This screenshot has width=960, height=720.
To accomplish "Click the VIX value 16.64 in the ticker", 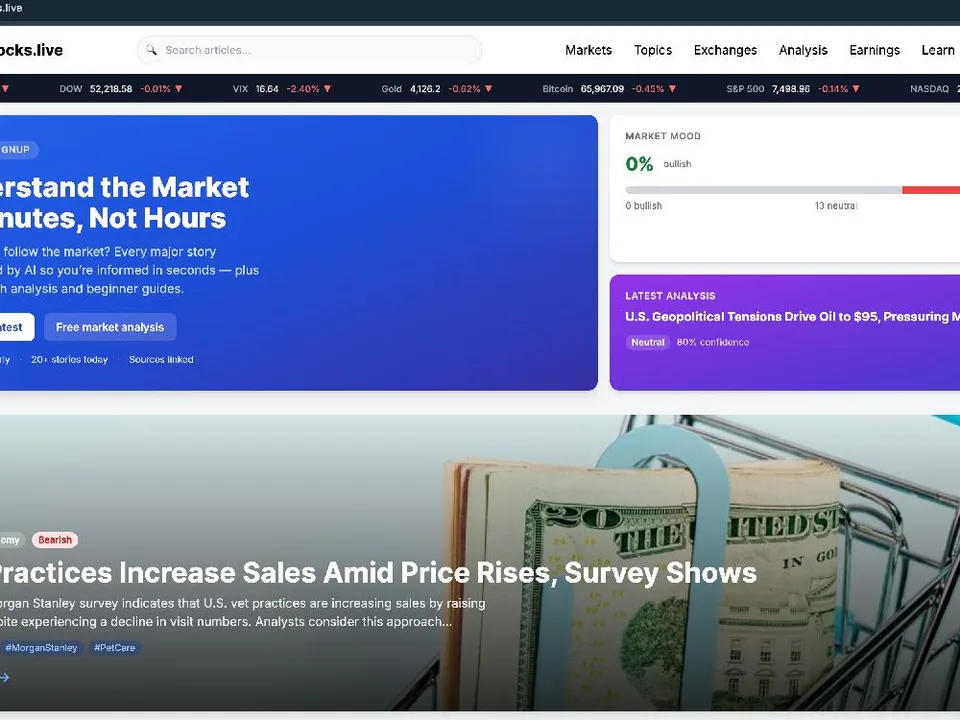I will click(267, 89).
